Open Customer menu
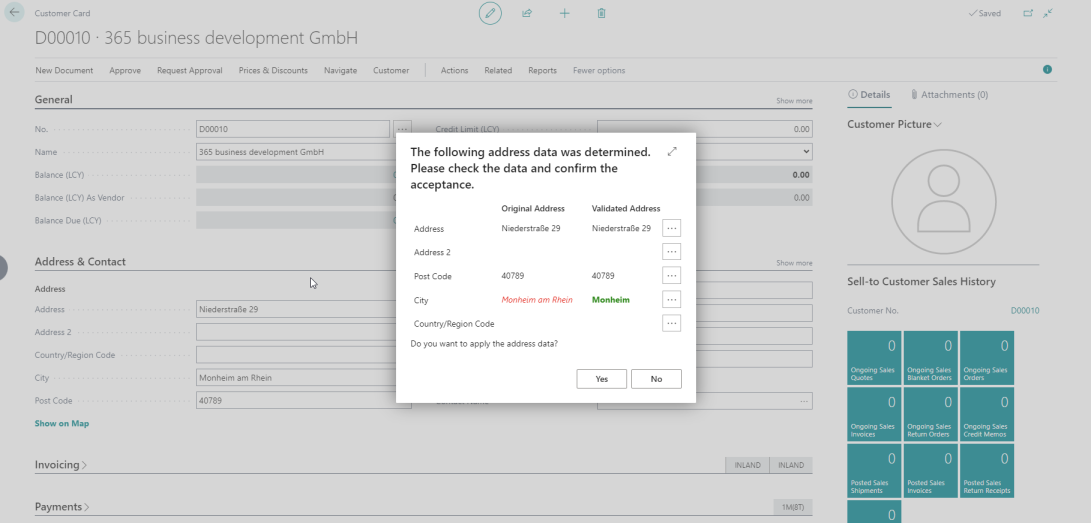Image resolution: width=1091 pixels, height=523 pixels. tap(391, 70)
